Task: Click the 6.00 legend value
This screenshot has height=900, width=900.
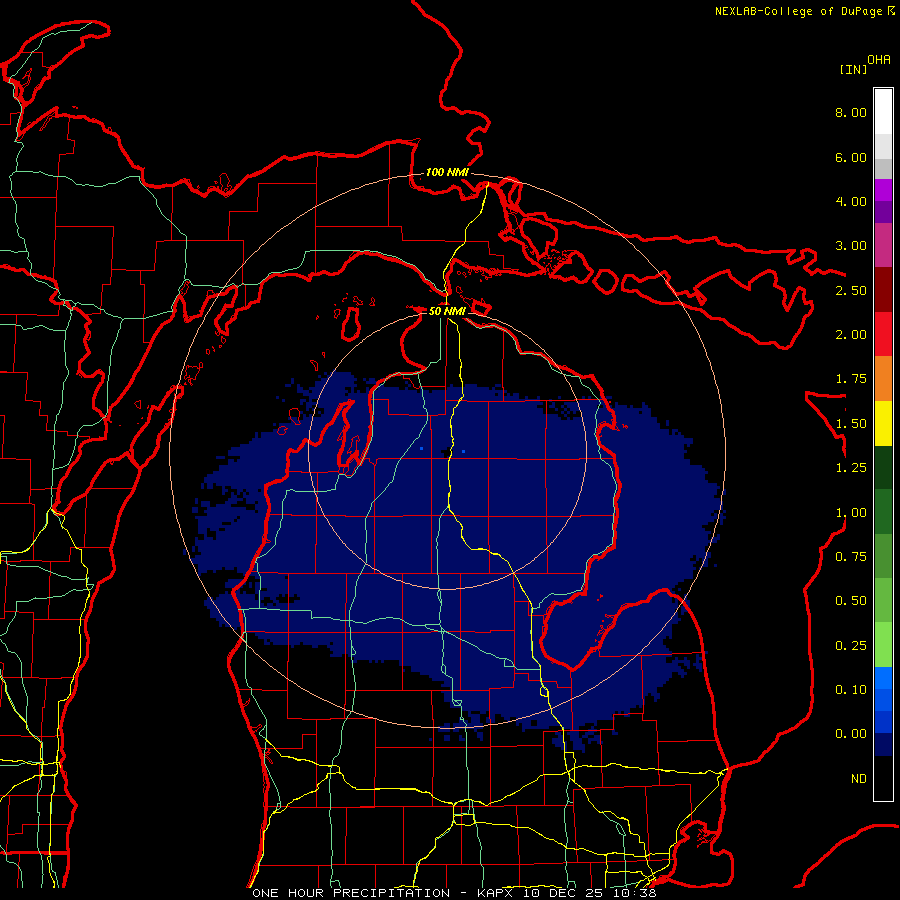Action: (851, 157)
